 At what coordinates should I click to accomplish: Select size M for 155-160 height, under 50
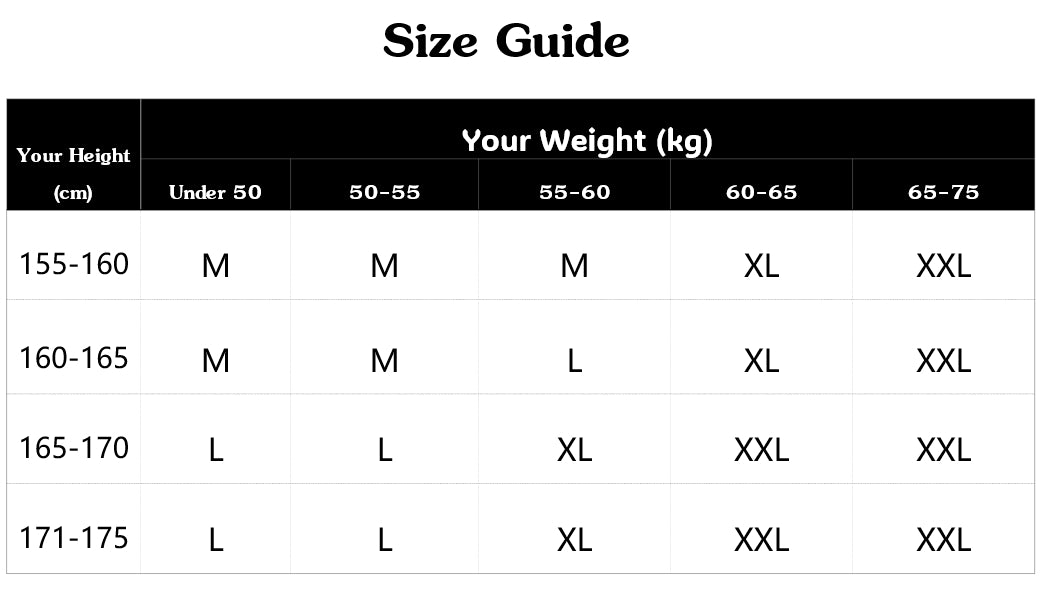(x=215, y=266)
